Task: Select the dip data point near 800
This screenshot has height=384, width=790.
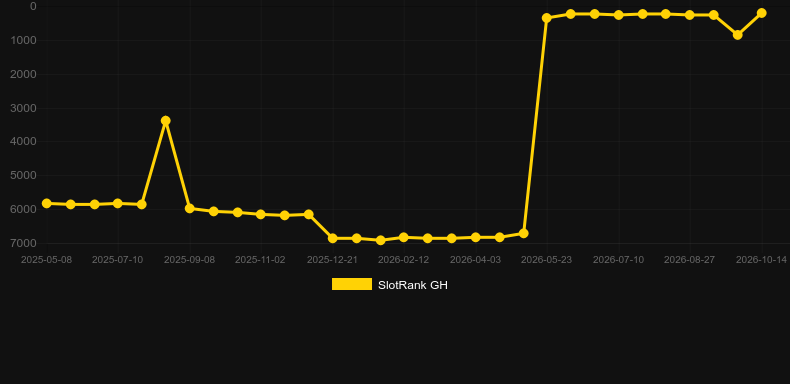Action: point(738,35)
